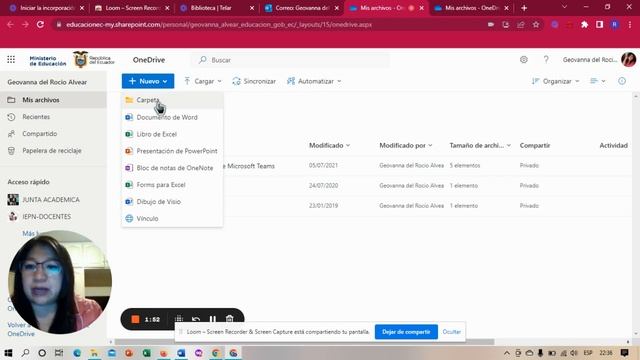Click the Sincronizar button
This screenshot has width=640, height=360.
(254, 81)
